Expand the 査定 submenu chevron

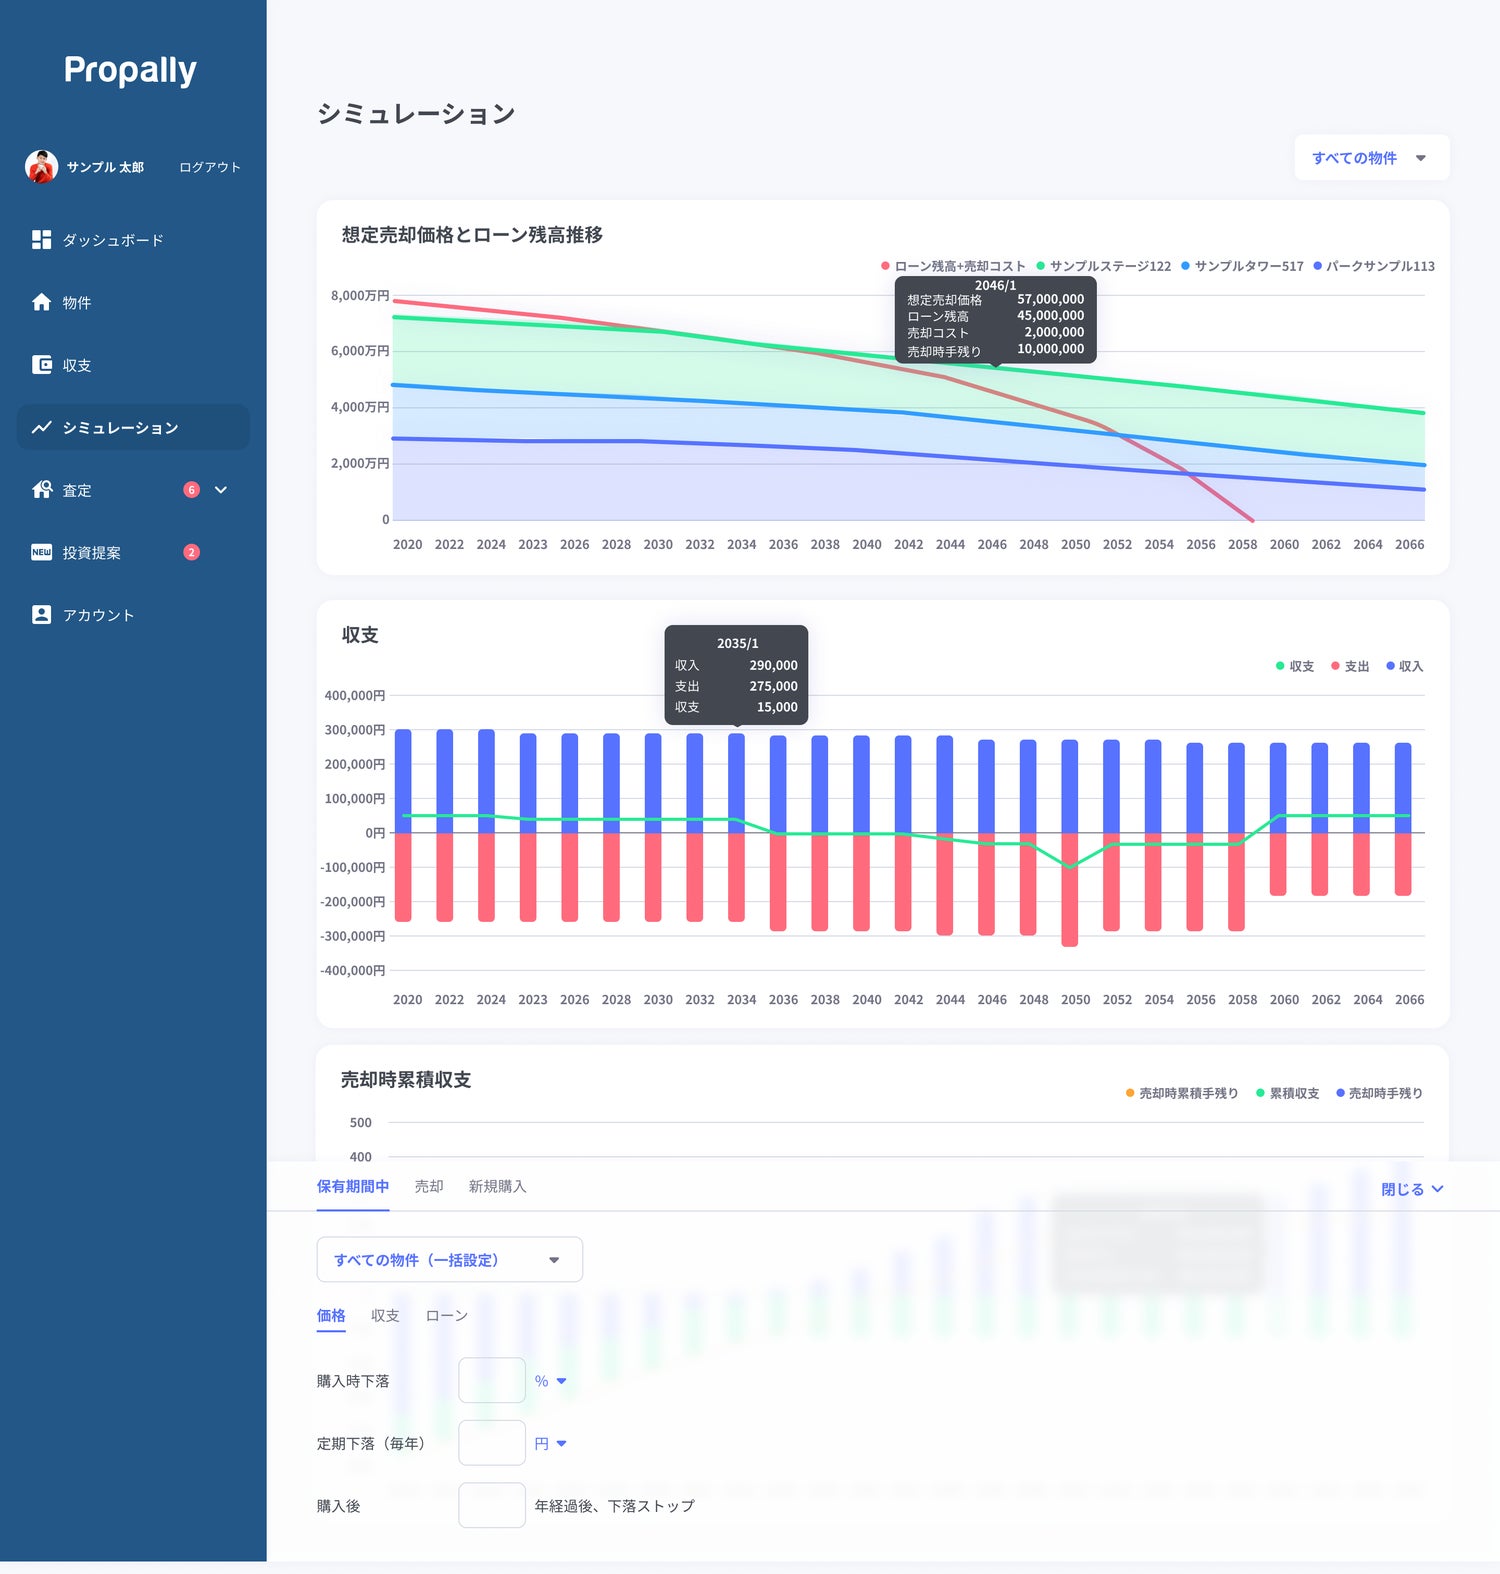pyautogui.click(x=221, y=490)
